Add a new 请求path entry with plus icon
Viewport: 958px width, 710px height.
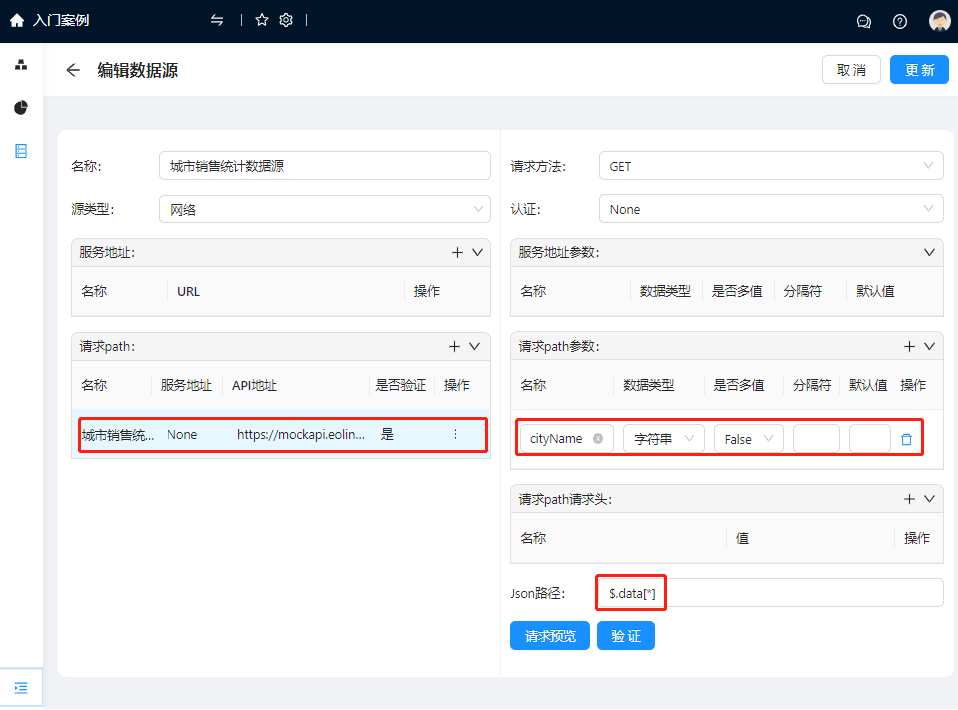pyautogui.click(x=454, y=346)
